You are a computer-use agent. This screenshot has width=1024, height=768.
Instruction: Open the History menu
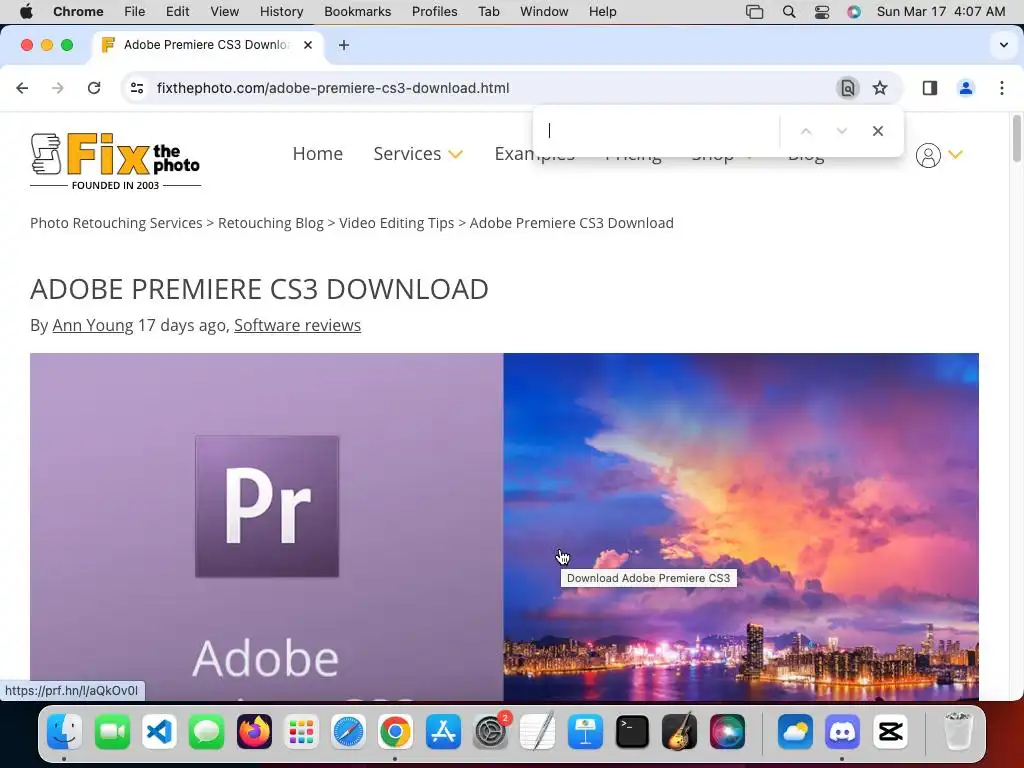(281, 12)
